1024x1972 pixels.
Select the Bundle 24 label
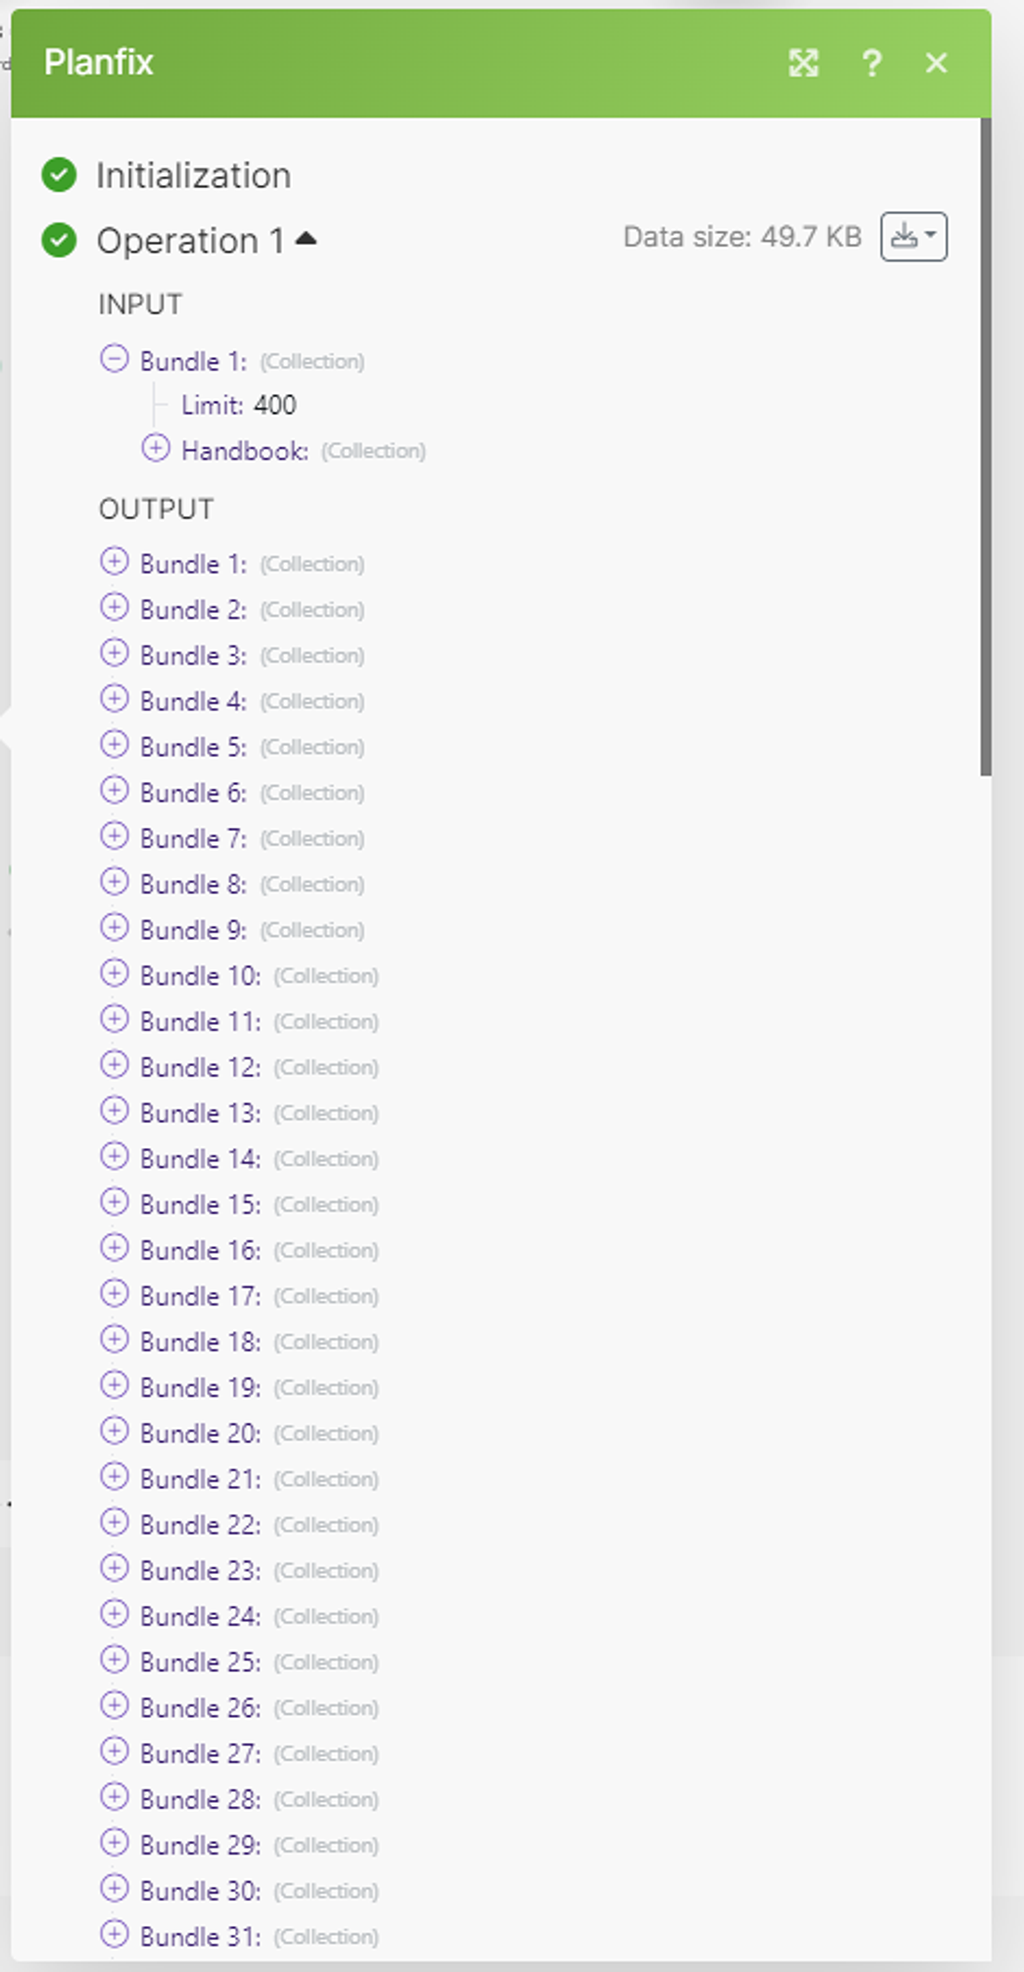[200, 1617]
